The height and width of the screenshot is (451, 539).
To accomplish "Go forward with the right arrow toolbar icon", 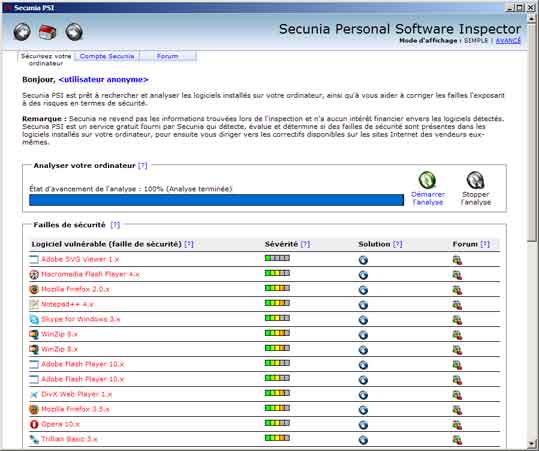I will click(74, 32).
